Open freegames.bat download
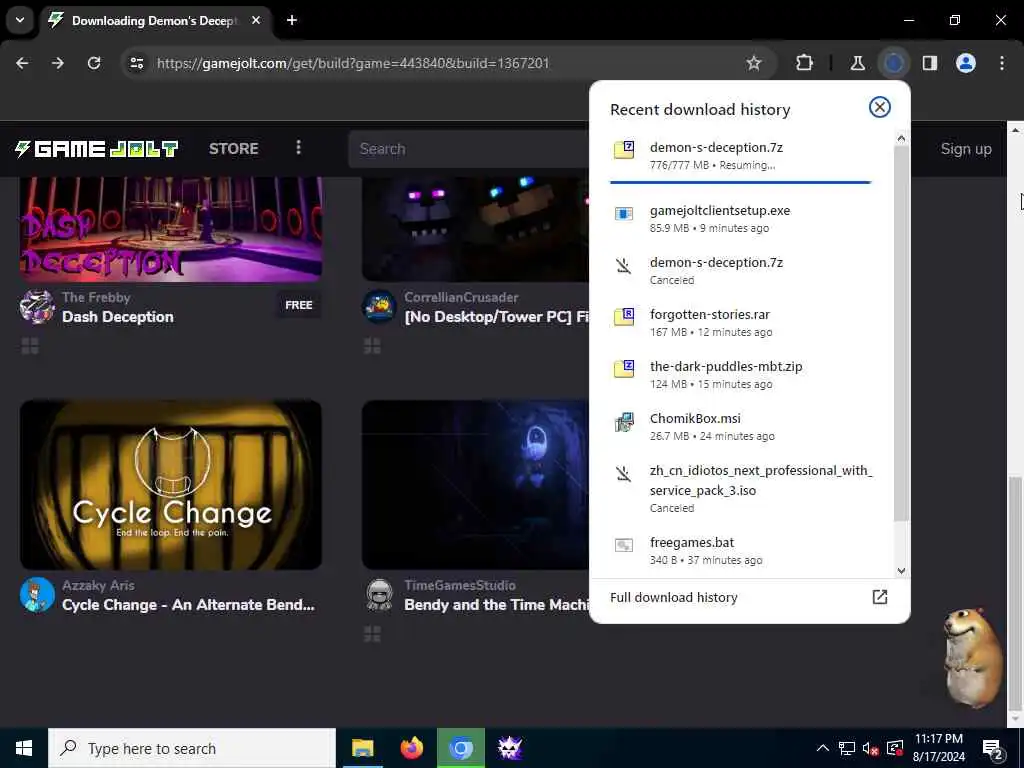1024x768 pixels. coord(741,551)
